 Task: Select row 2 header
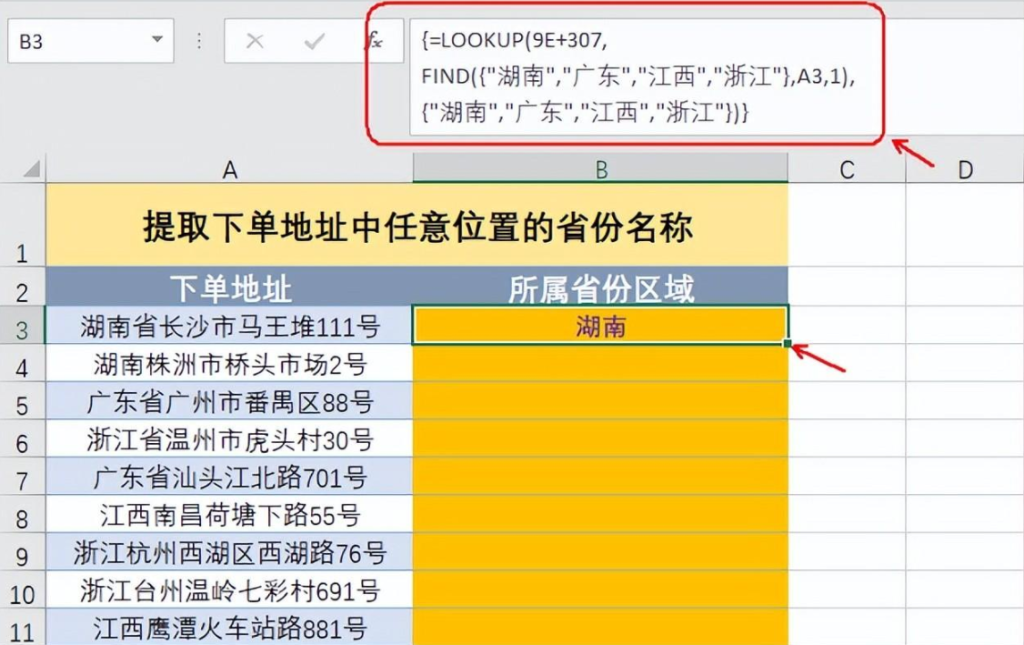[x=22, y=287]
